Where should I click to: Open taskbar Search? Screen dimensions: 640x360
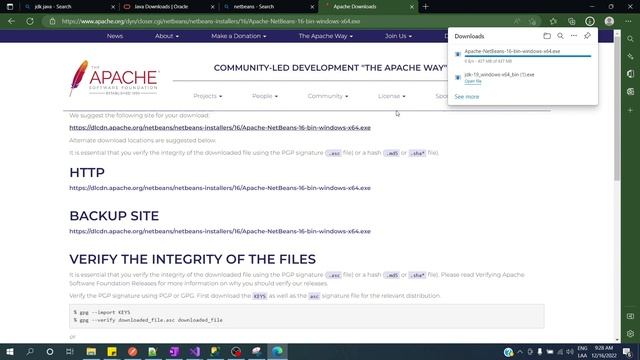pos(30,351)
